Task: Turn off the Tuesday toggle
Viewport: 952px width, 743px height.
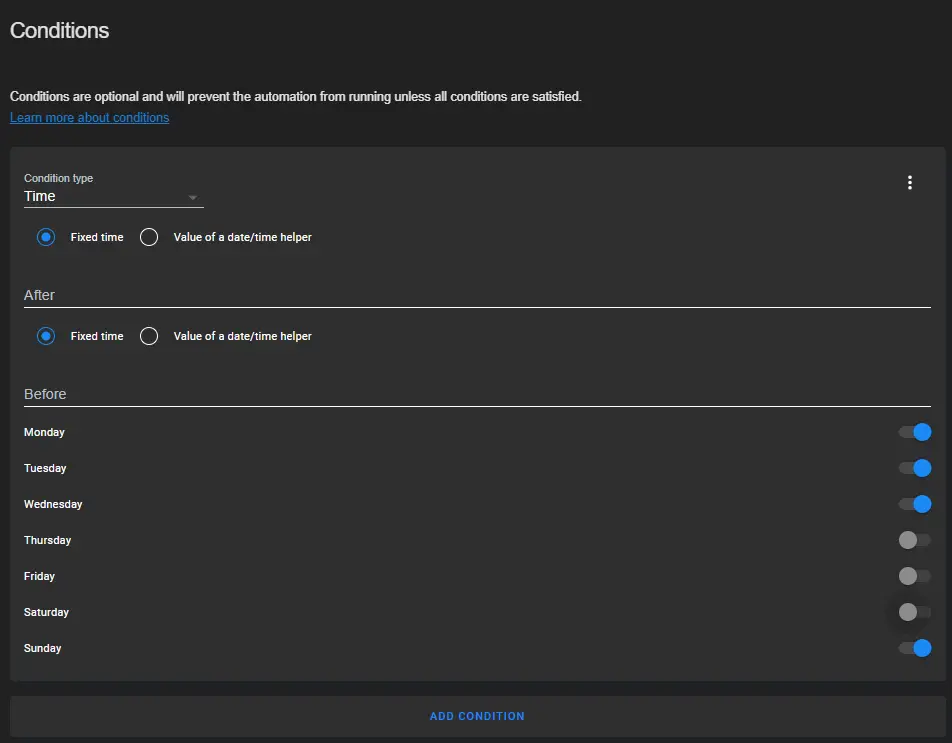Action: click(915, 468)
